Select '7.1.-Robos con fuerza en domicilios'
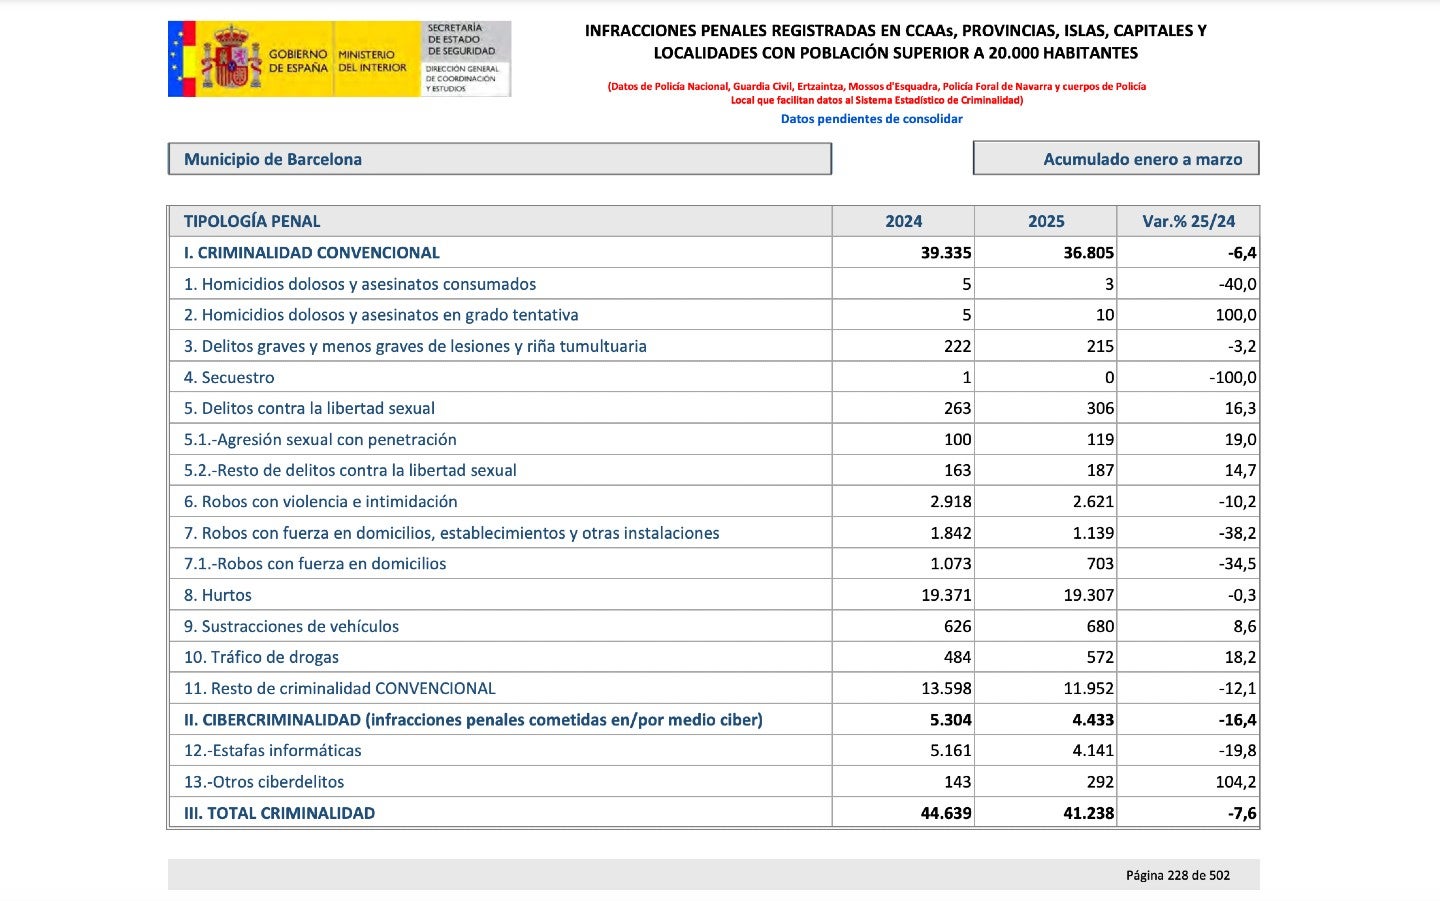 pos(315,564)
